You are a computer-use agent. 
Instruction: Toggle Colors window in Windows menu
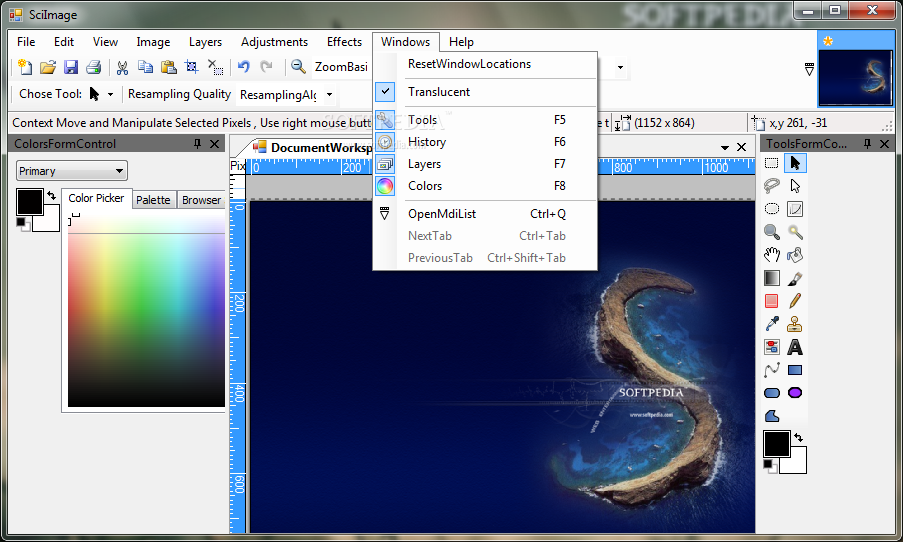pyautogui.click(x=485, y=185)
